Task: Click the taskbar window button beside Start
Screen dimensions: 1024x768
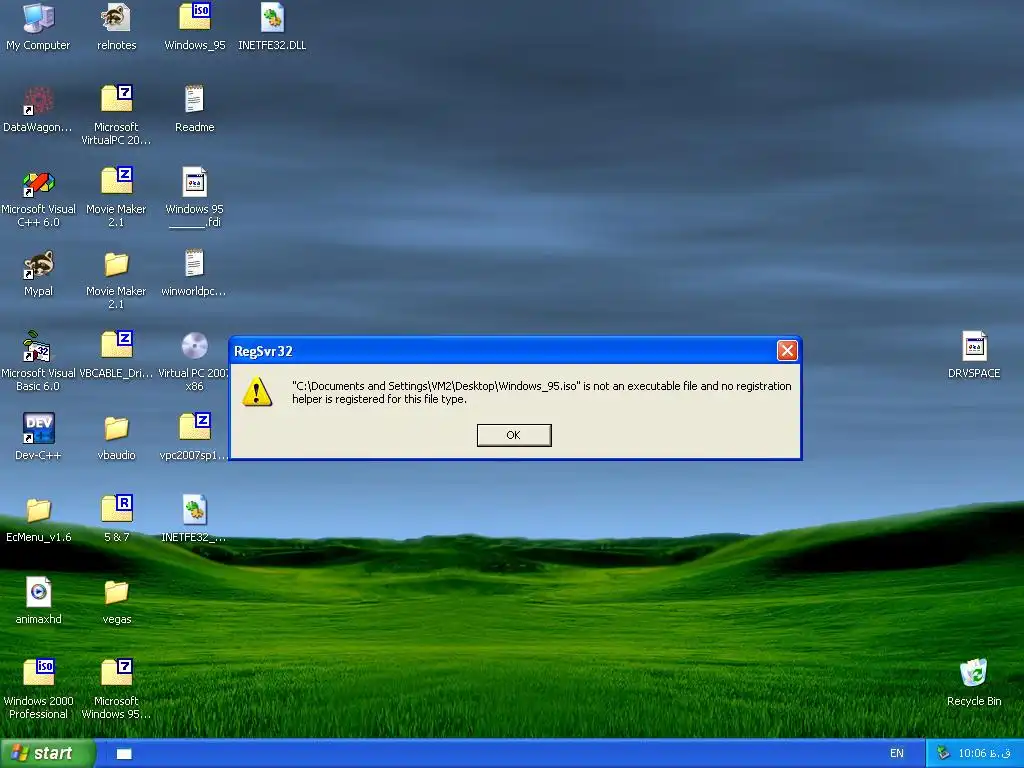Action: pos(124,754)
